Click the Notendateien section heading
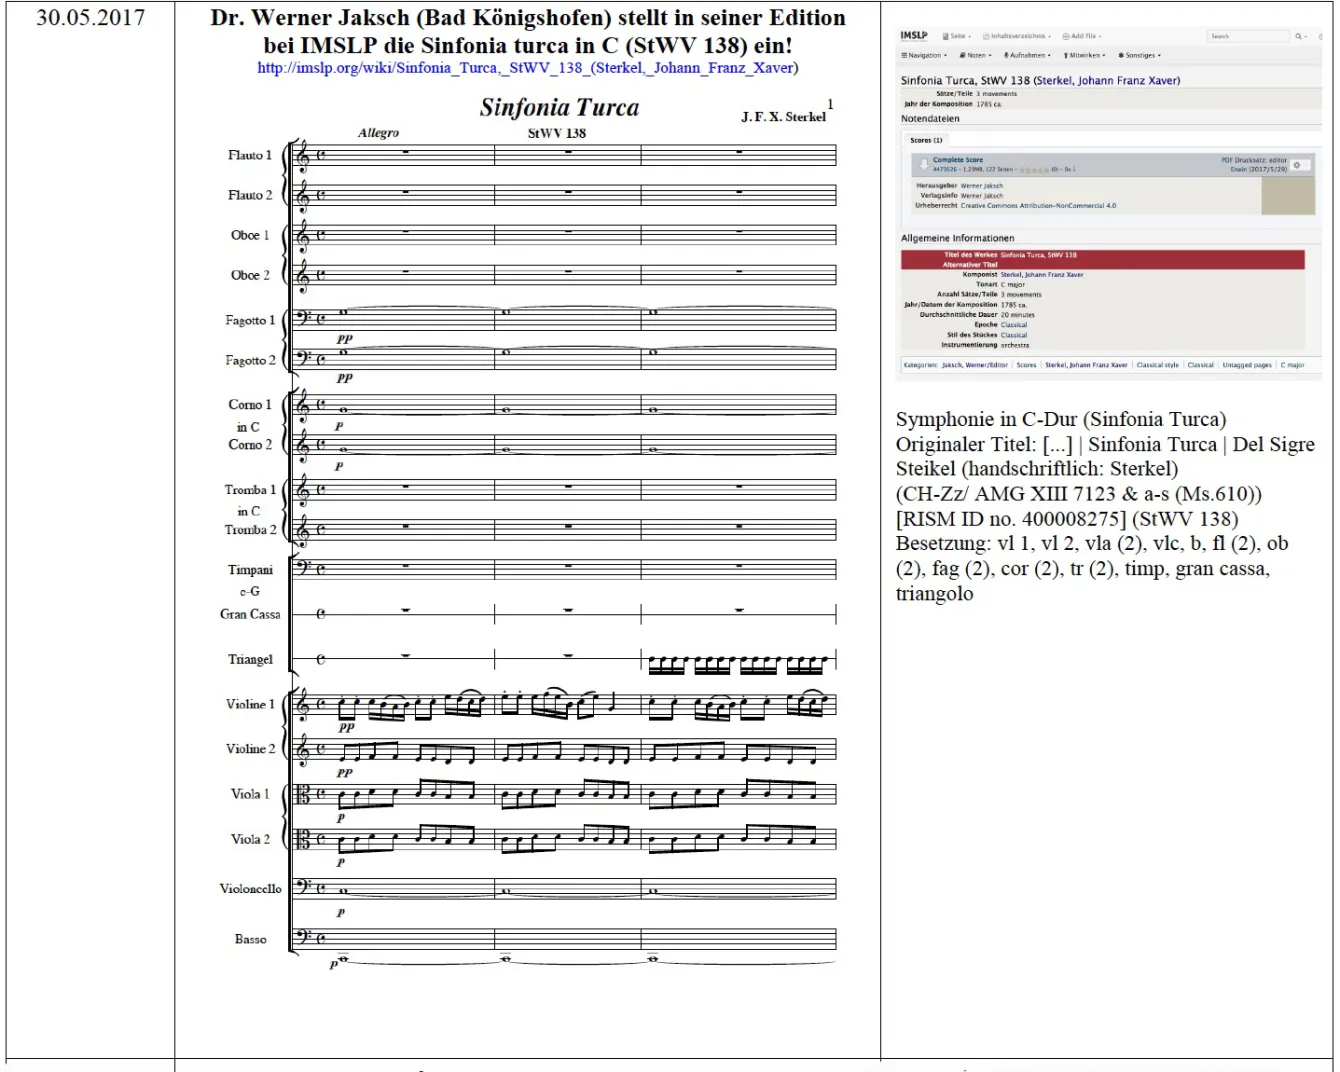The height and width of the screenshot is (1072, 1340). point(930,118)
